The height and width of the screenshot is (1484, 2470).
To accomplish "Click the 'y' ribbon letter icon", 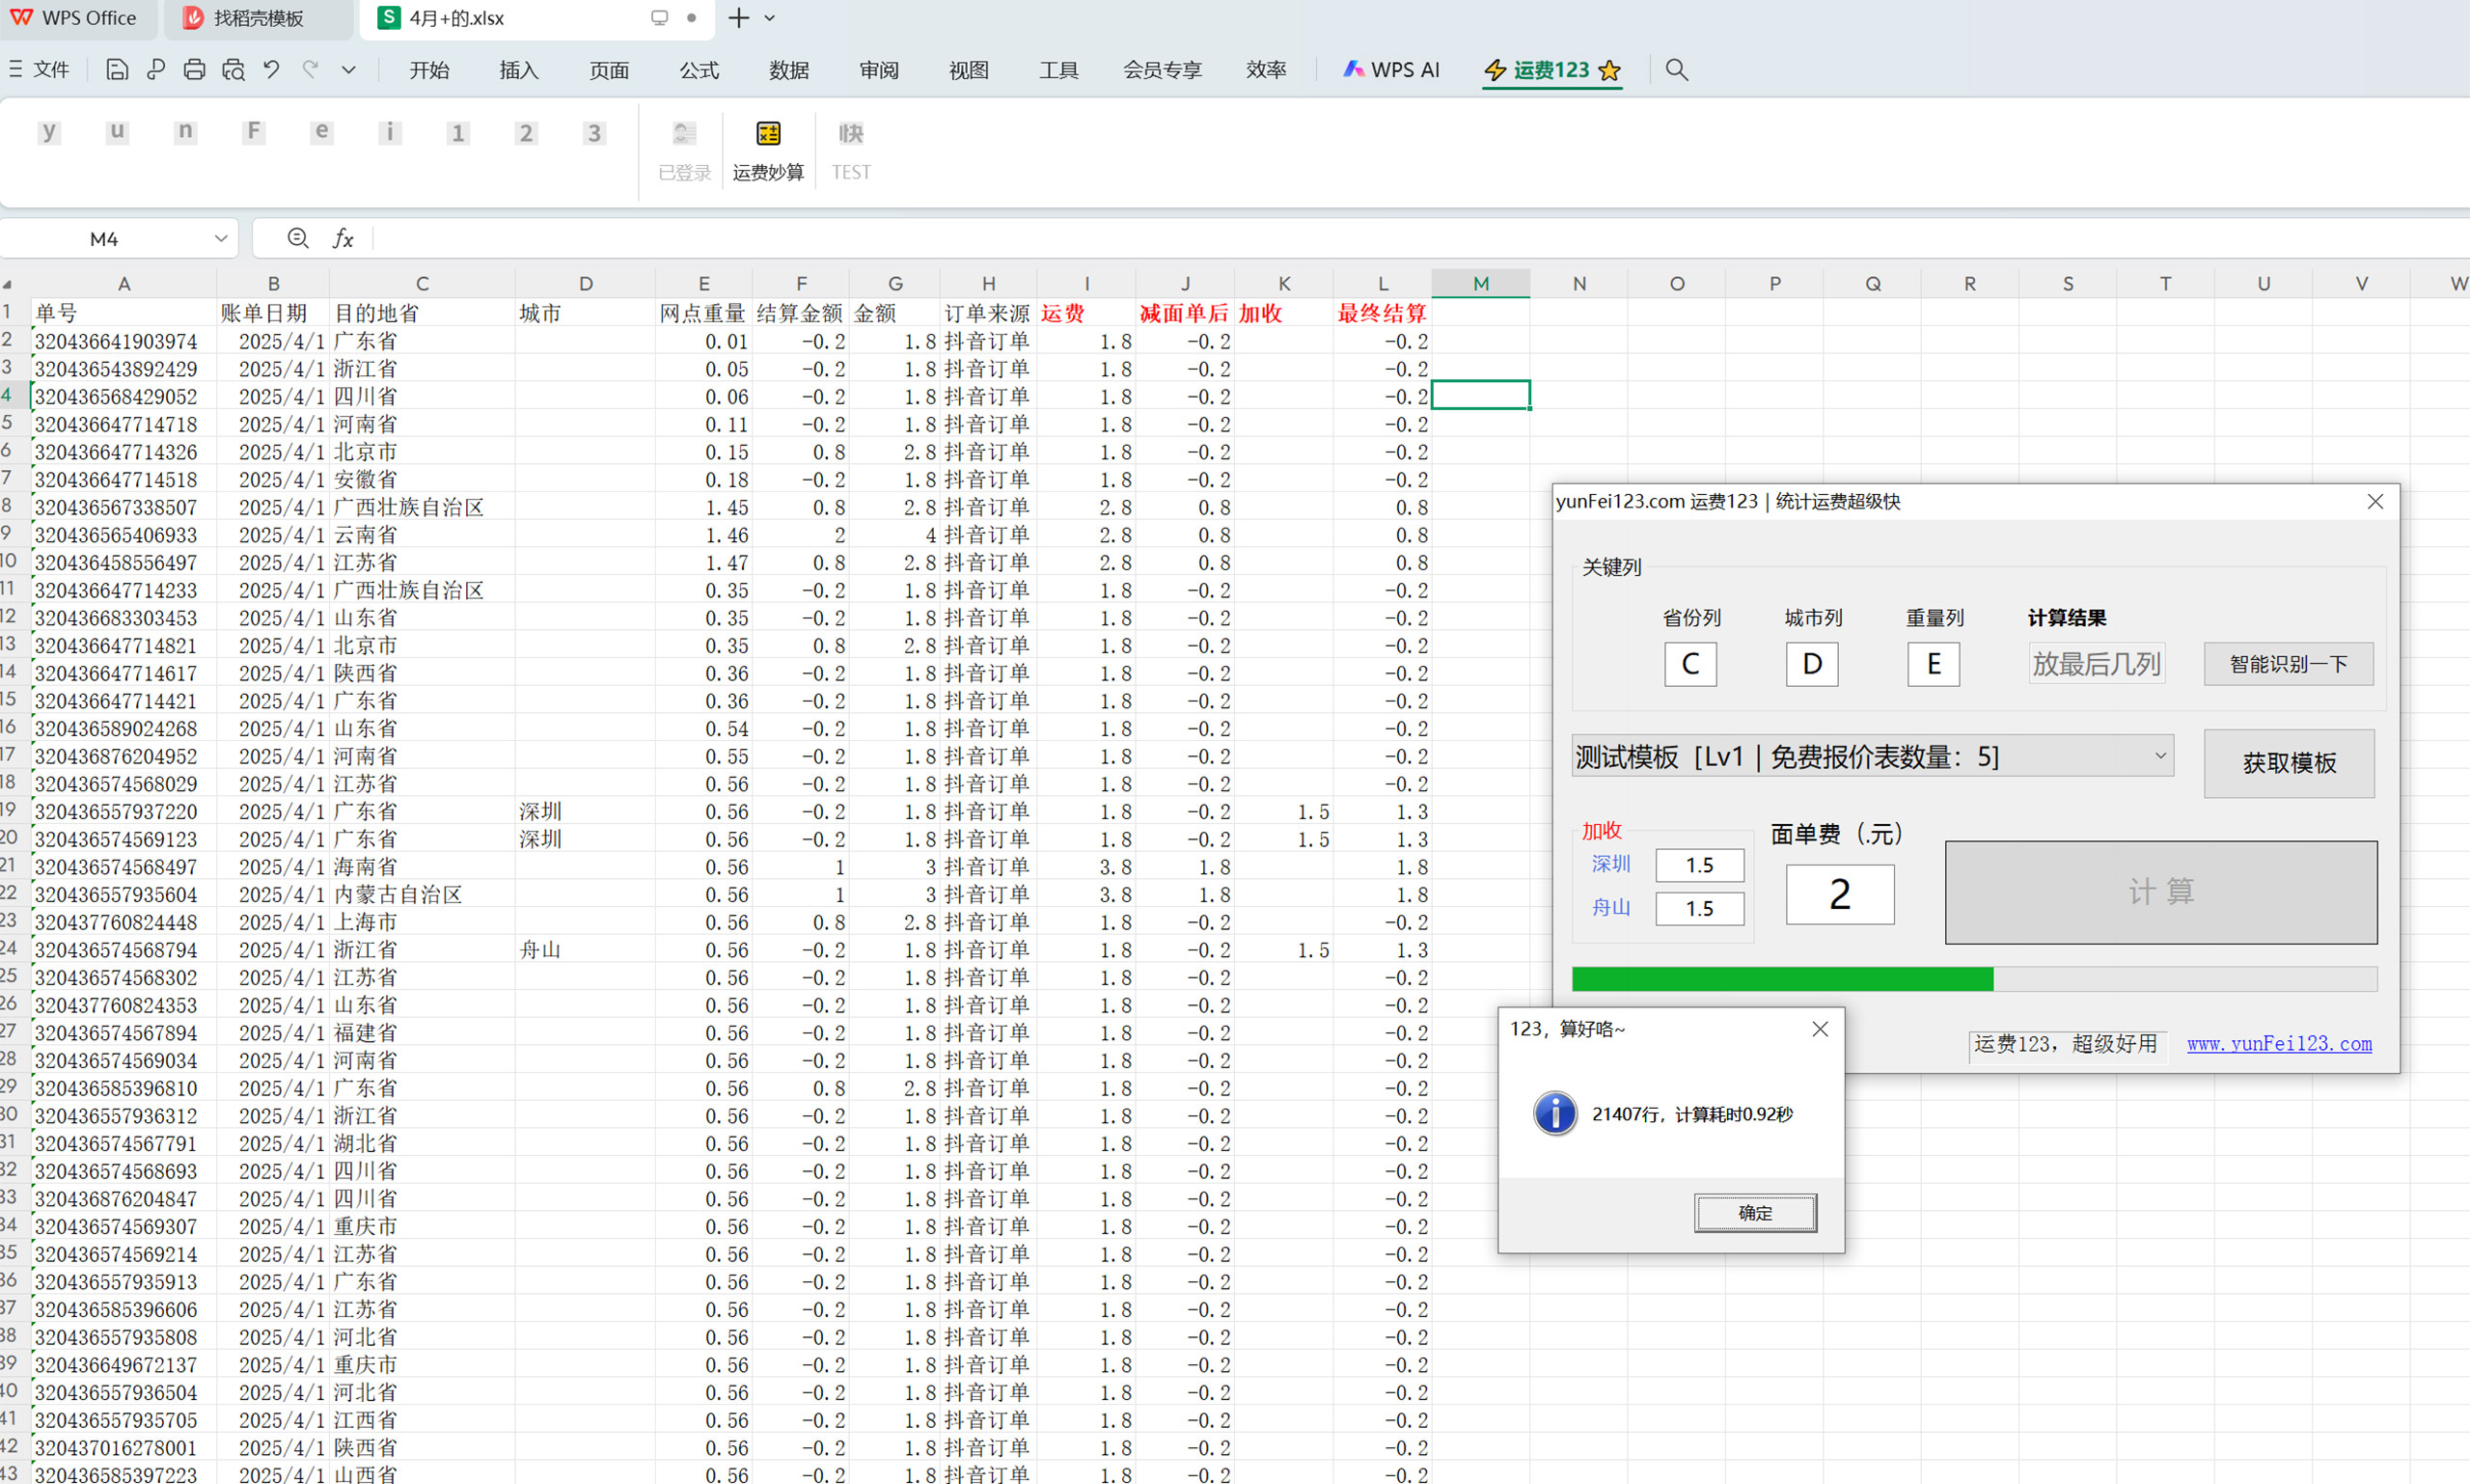I will point(49,132).
